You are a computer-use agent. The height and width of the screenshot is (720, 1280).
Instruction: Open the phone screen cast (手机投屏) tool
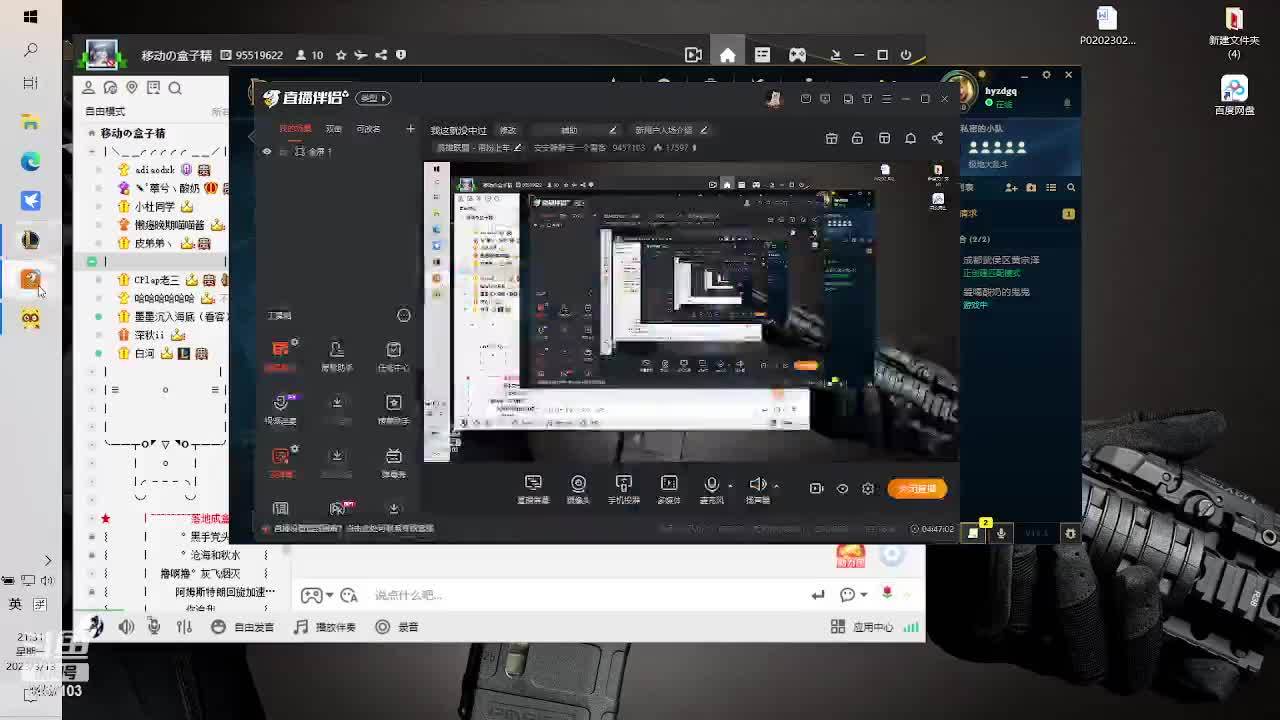(624, 488)
